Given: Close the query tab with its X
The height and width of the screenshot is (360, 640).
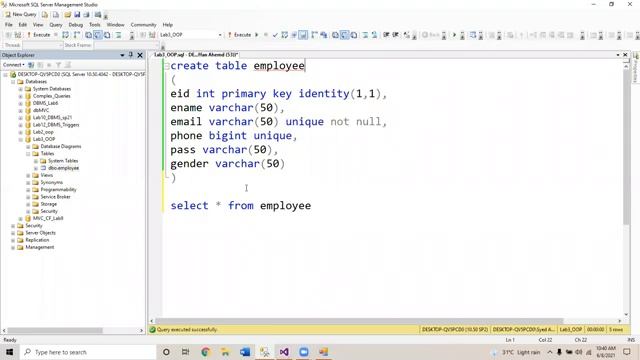Looking at the screenshot, I should click(x=625, y=55).
